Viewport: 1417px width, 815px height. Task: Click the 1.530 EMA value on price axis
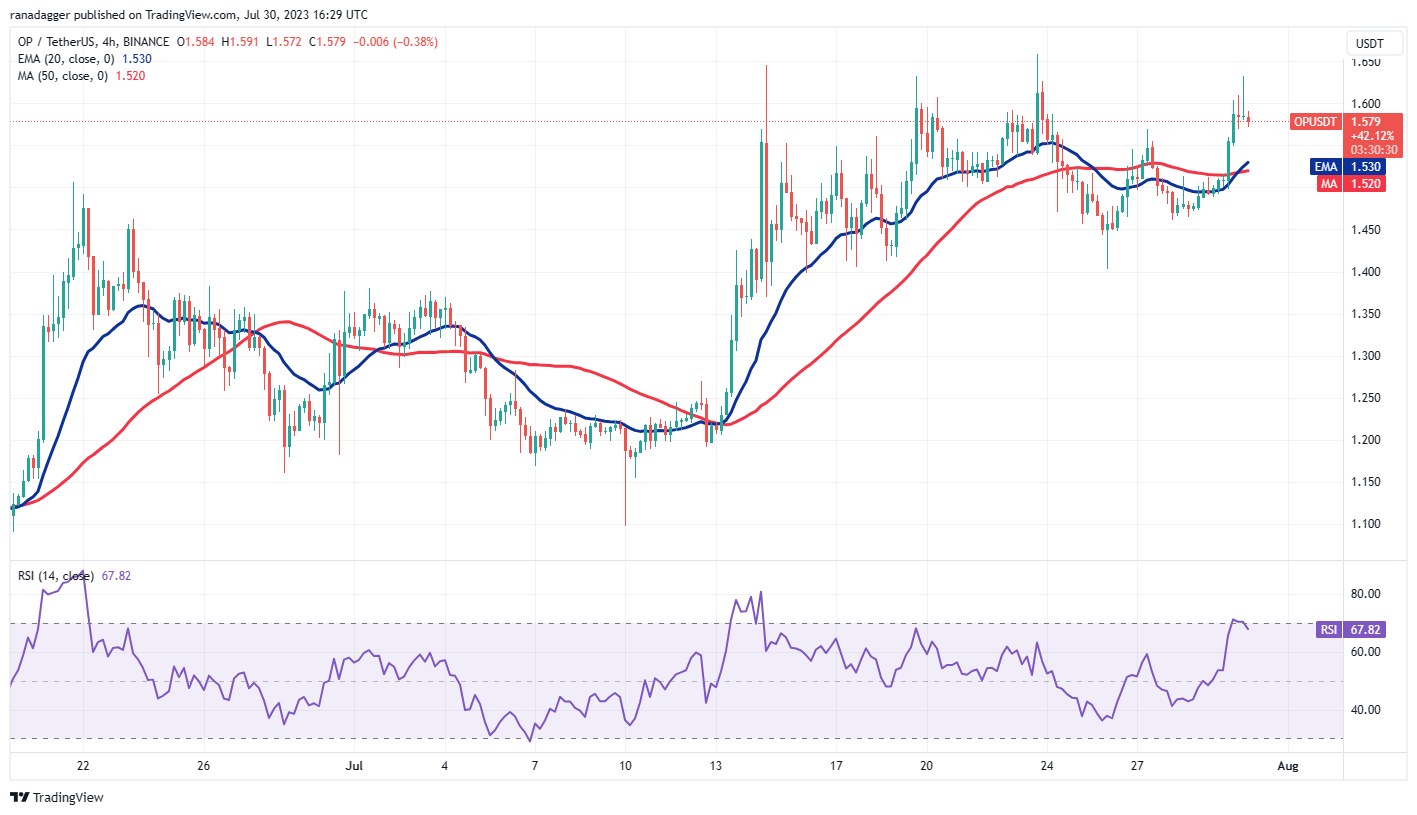pyautogui.click(x=1367, y=167)
